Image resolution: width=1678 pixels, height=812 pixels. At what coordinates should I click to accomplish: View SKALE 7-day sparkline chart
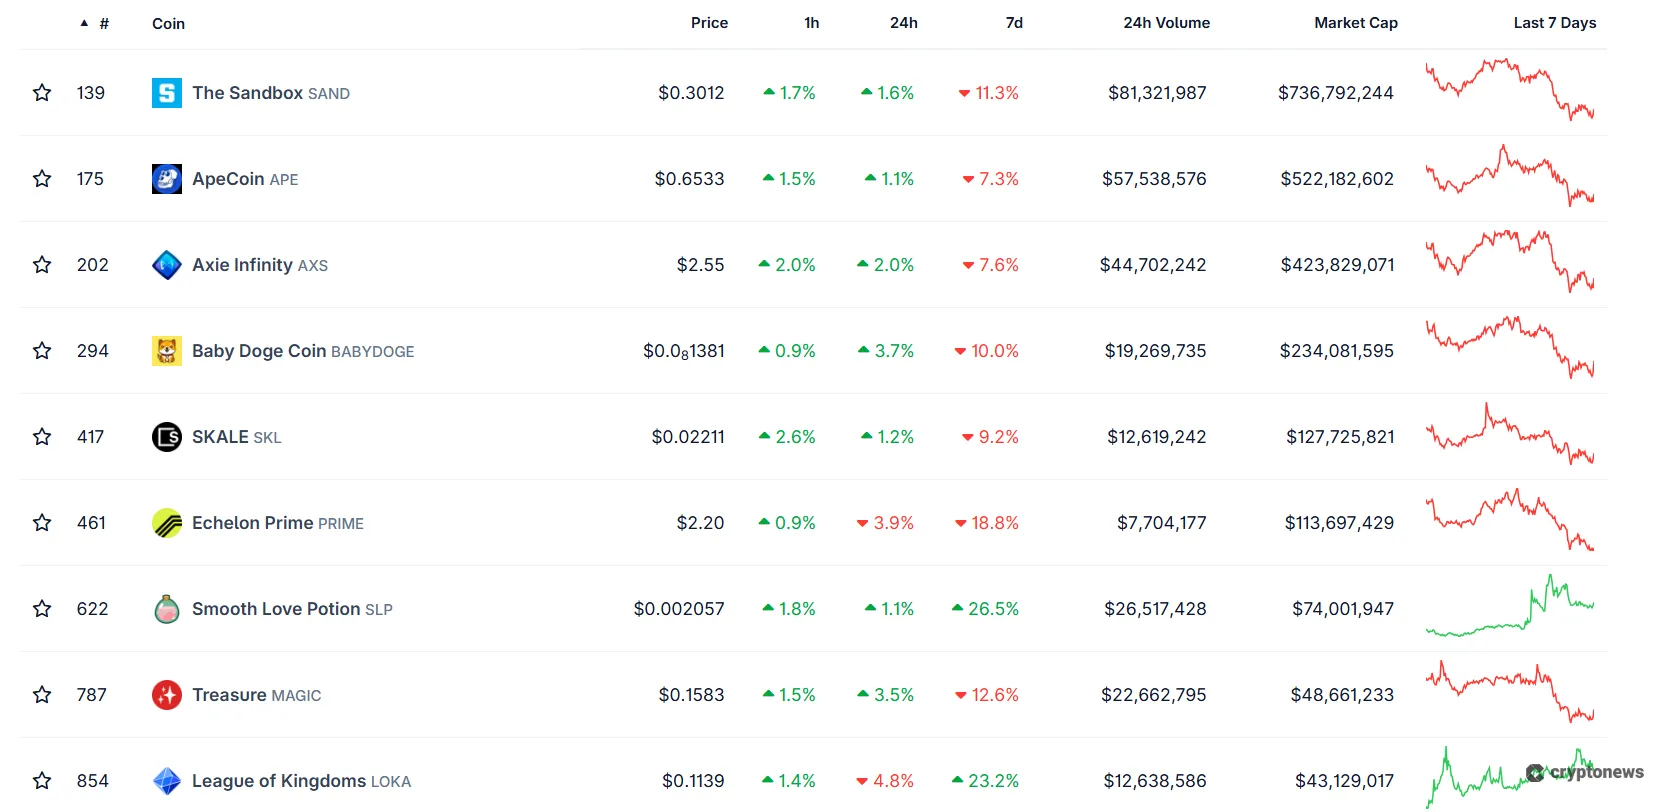coord(1510,434)
